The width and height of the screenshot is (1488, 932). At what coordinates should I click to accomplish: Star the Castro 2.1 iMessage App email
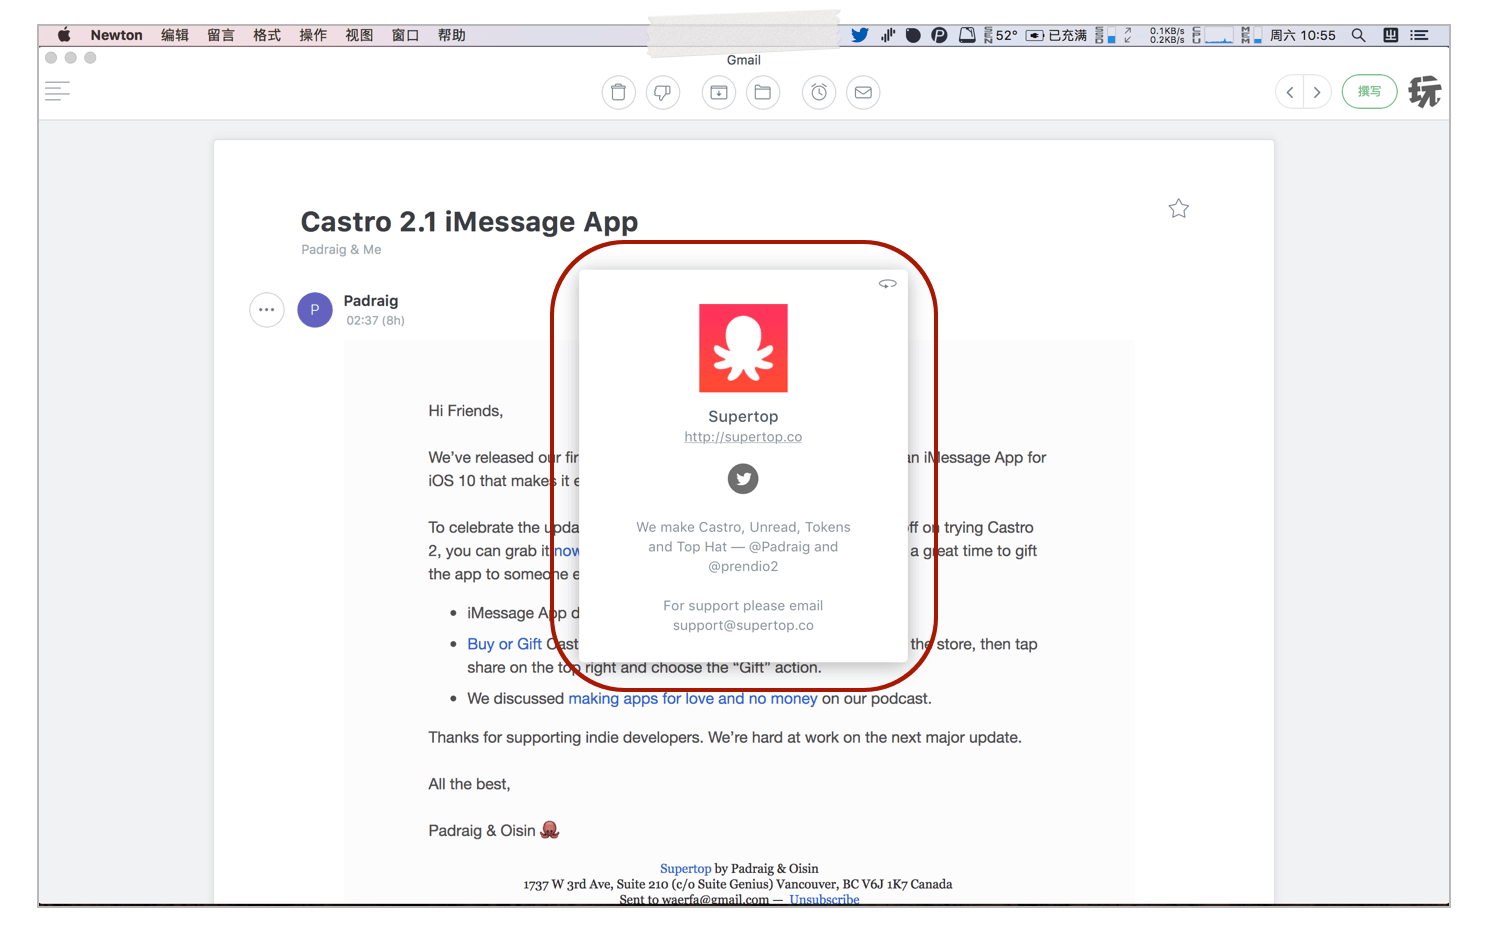1178,209
